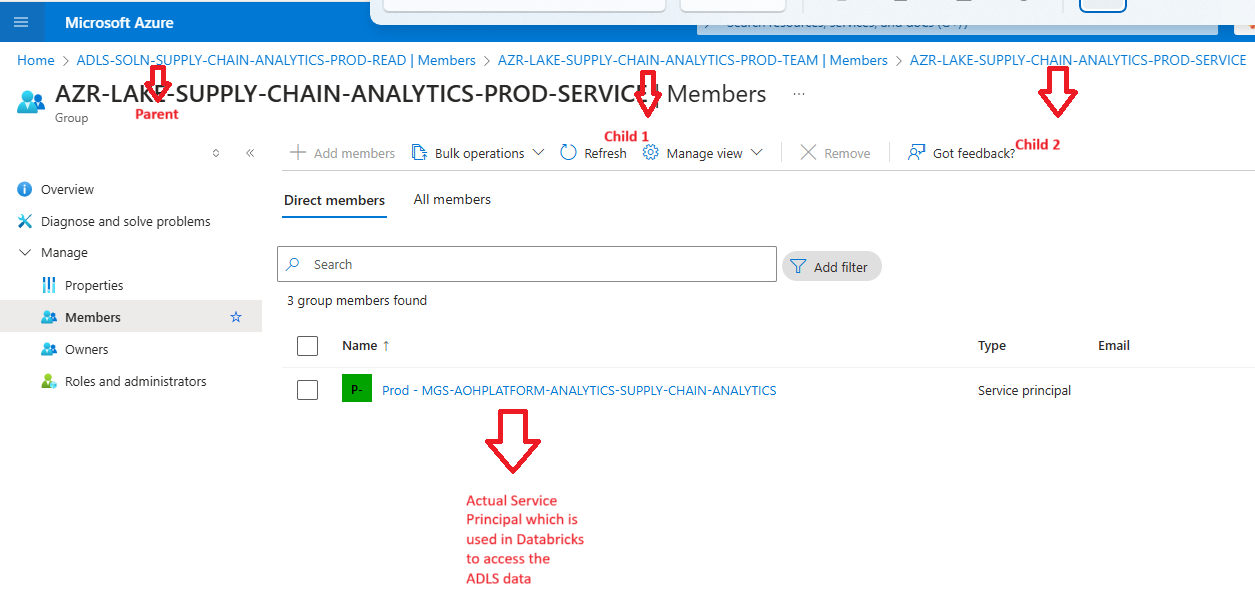Image resolution: width=1255 pixels, height=604 pixels.
Task: Click the Email column header
Action: (x=1114, y=346)
